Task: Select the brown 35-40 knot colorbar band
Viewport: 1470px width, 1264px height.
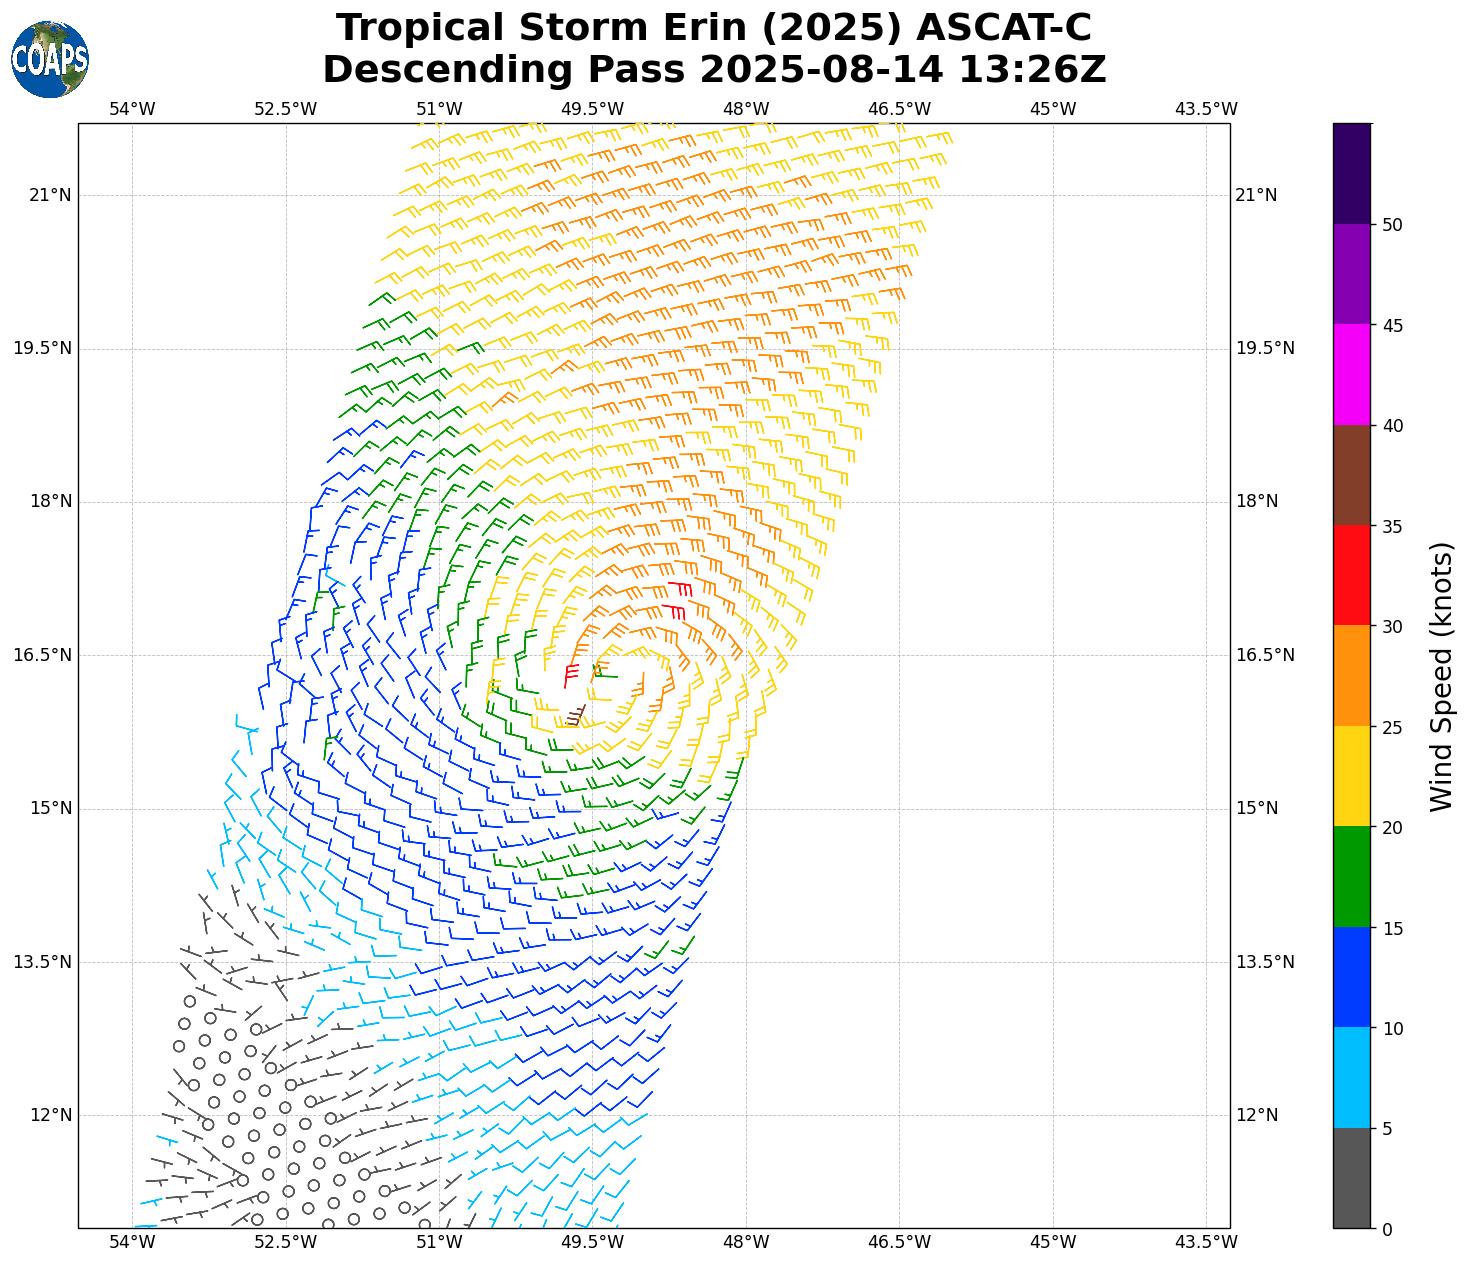Action: [1351, 475]
